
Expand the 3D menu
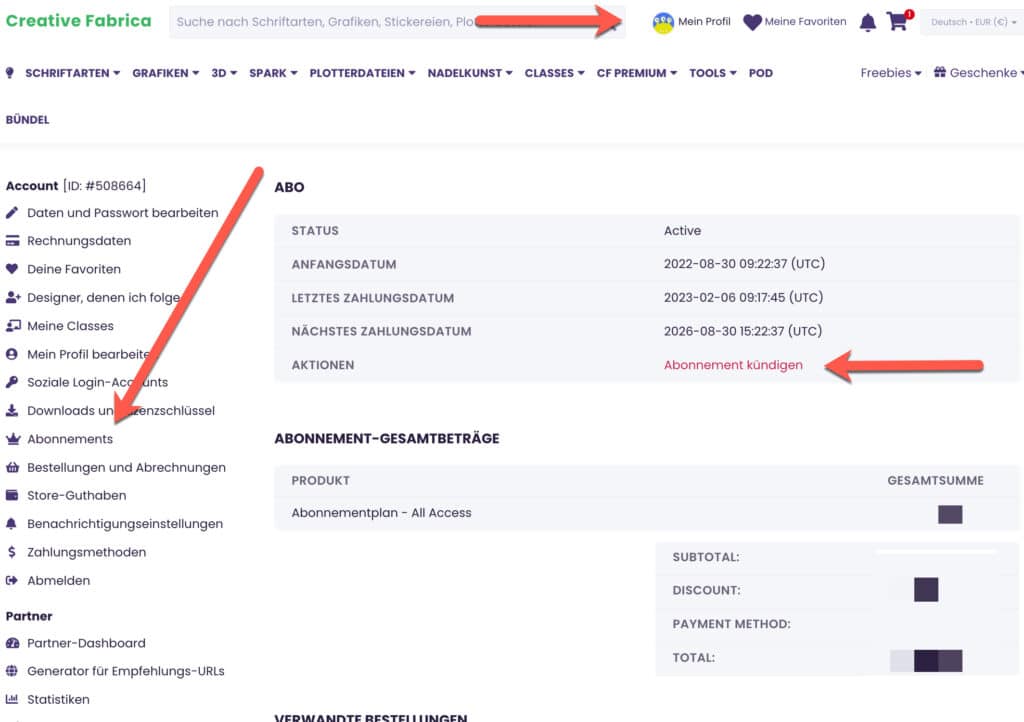pyautogui.click(x=224, y=73)
